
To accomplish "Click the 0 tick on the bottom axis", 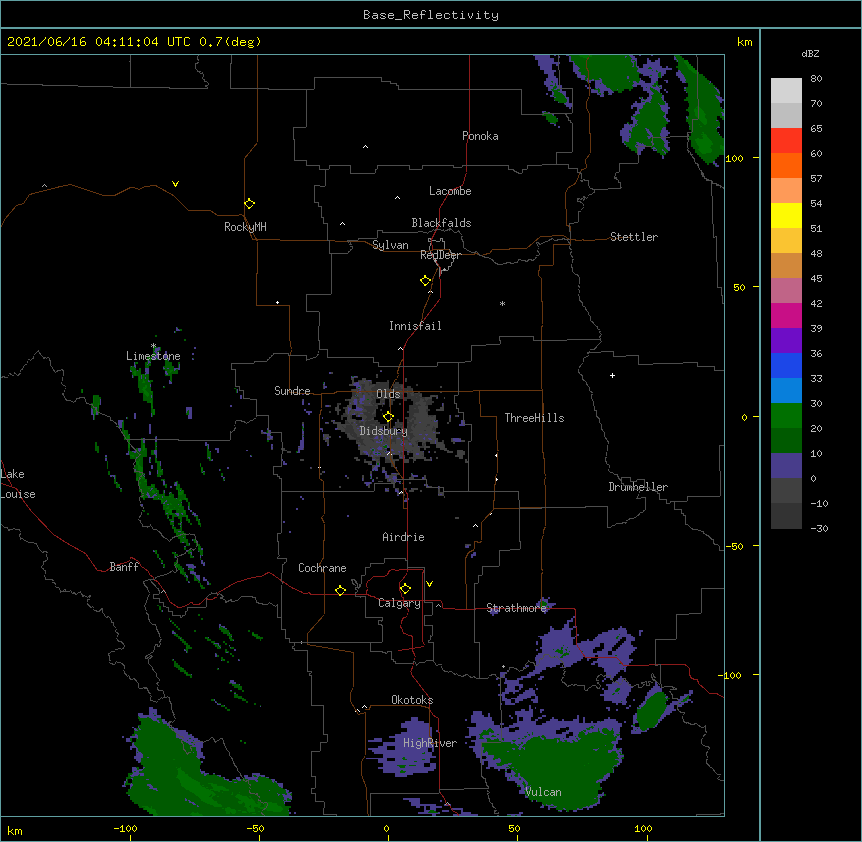I will click(x=386, y=828).
